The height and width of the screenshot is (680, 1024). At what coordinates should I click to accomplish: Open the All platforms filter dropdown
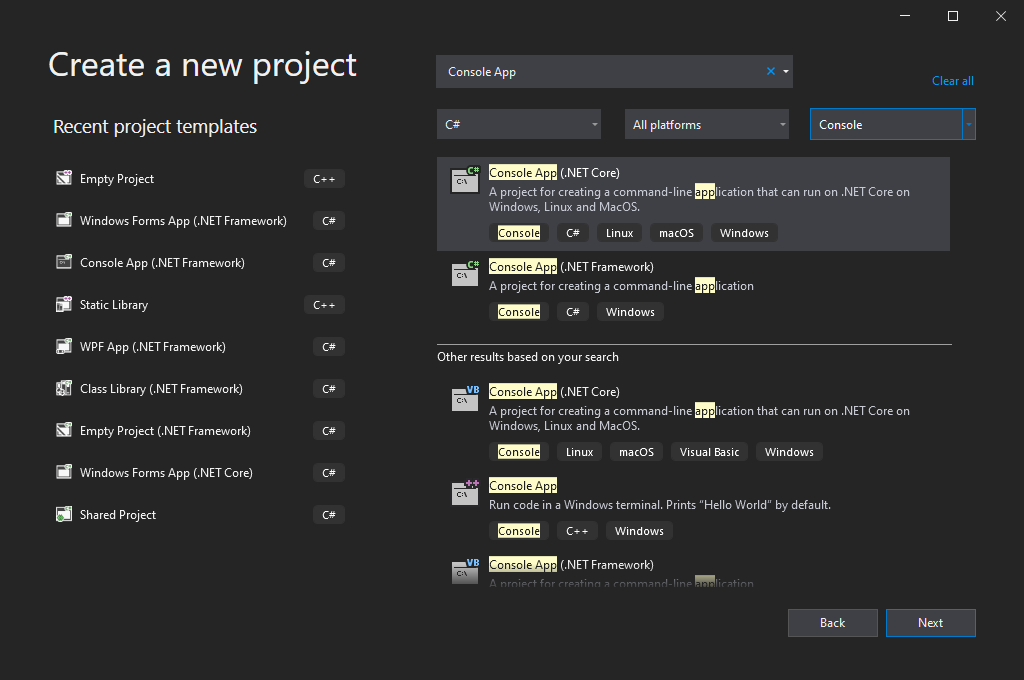(x=707, y=124)
